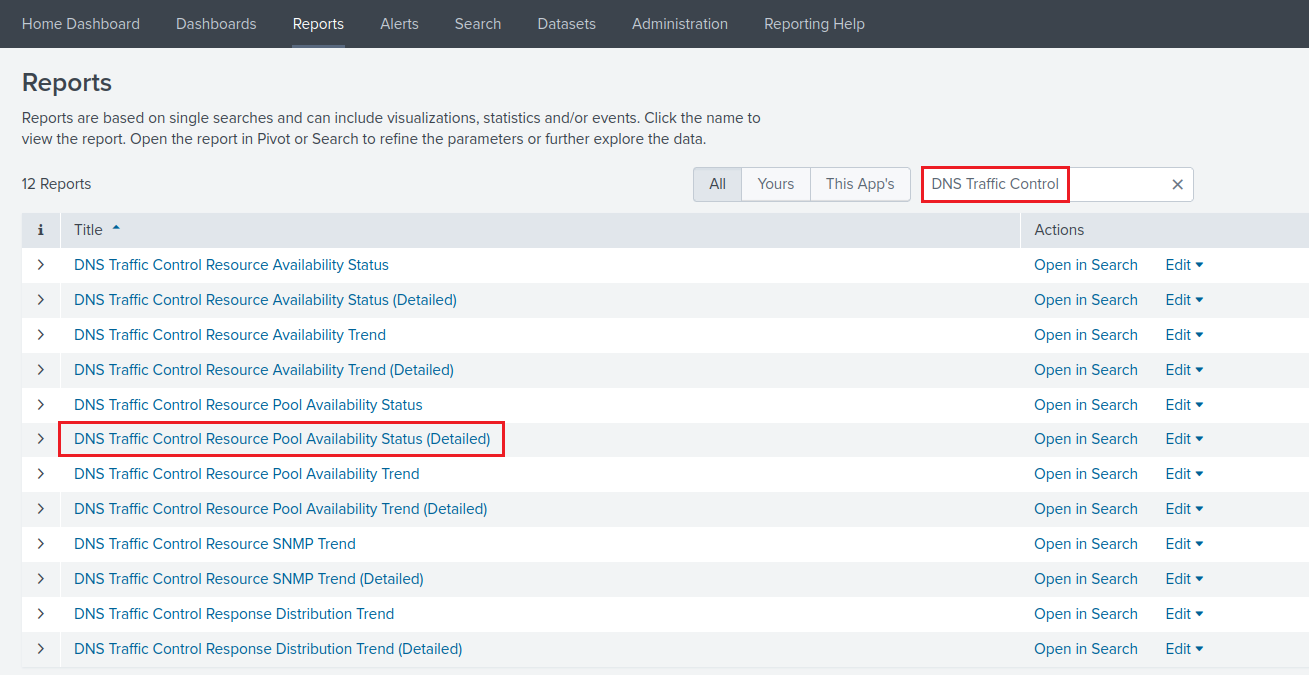Filter by This App's reports
1309x675 pixels.
pos(859,184)
